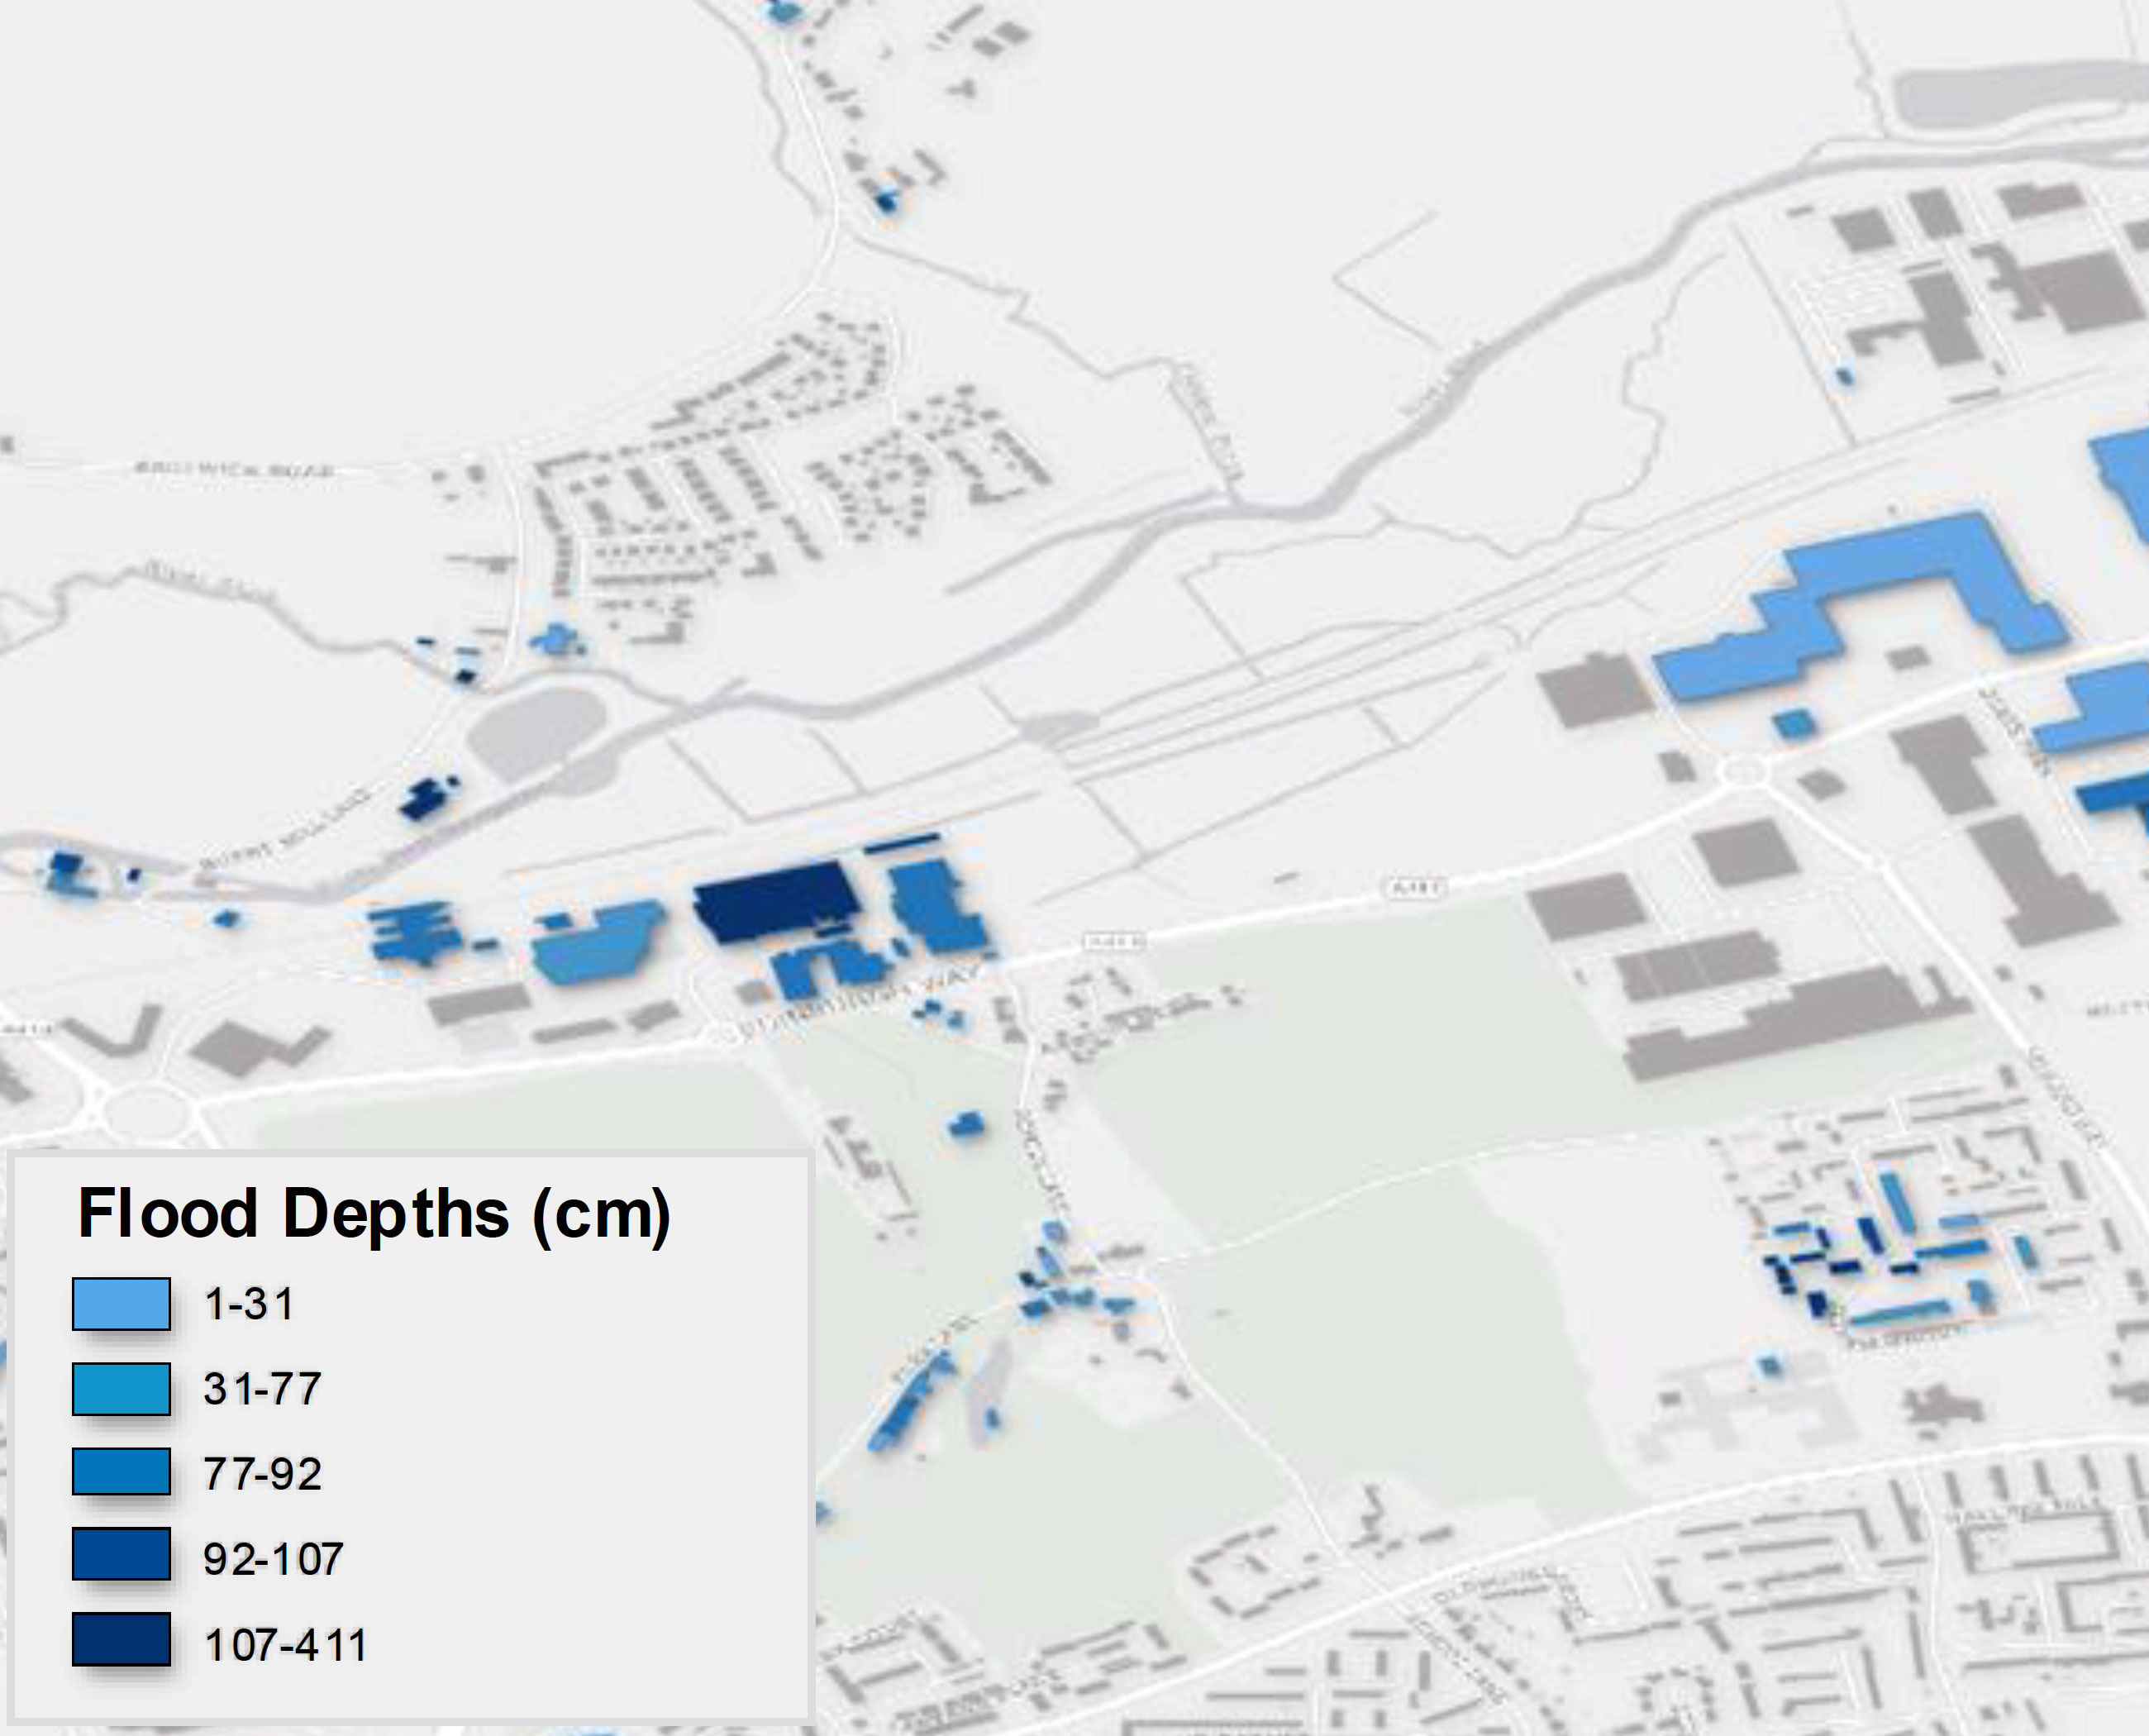The height and width of the screenshot is (1736, 2149).
Task: Select the large dark navy flooded building
Action: [773, 901]
